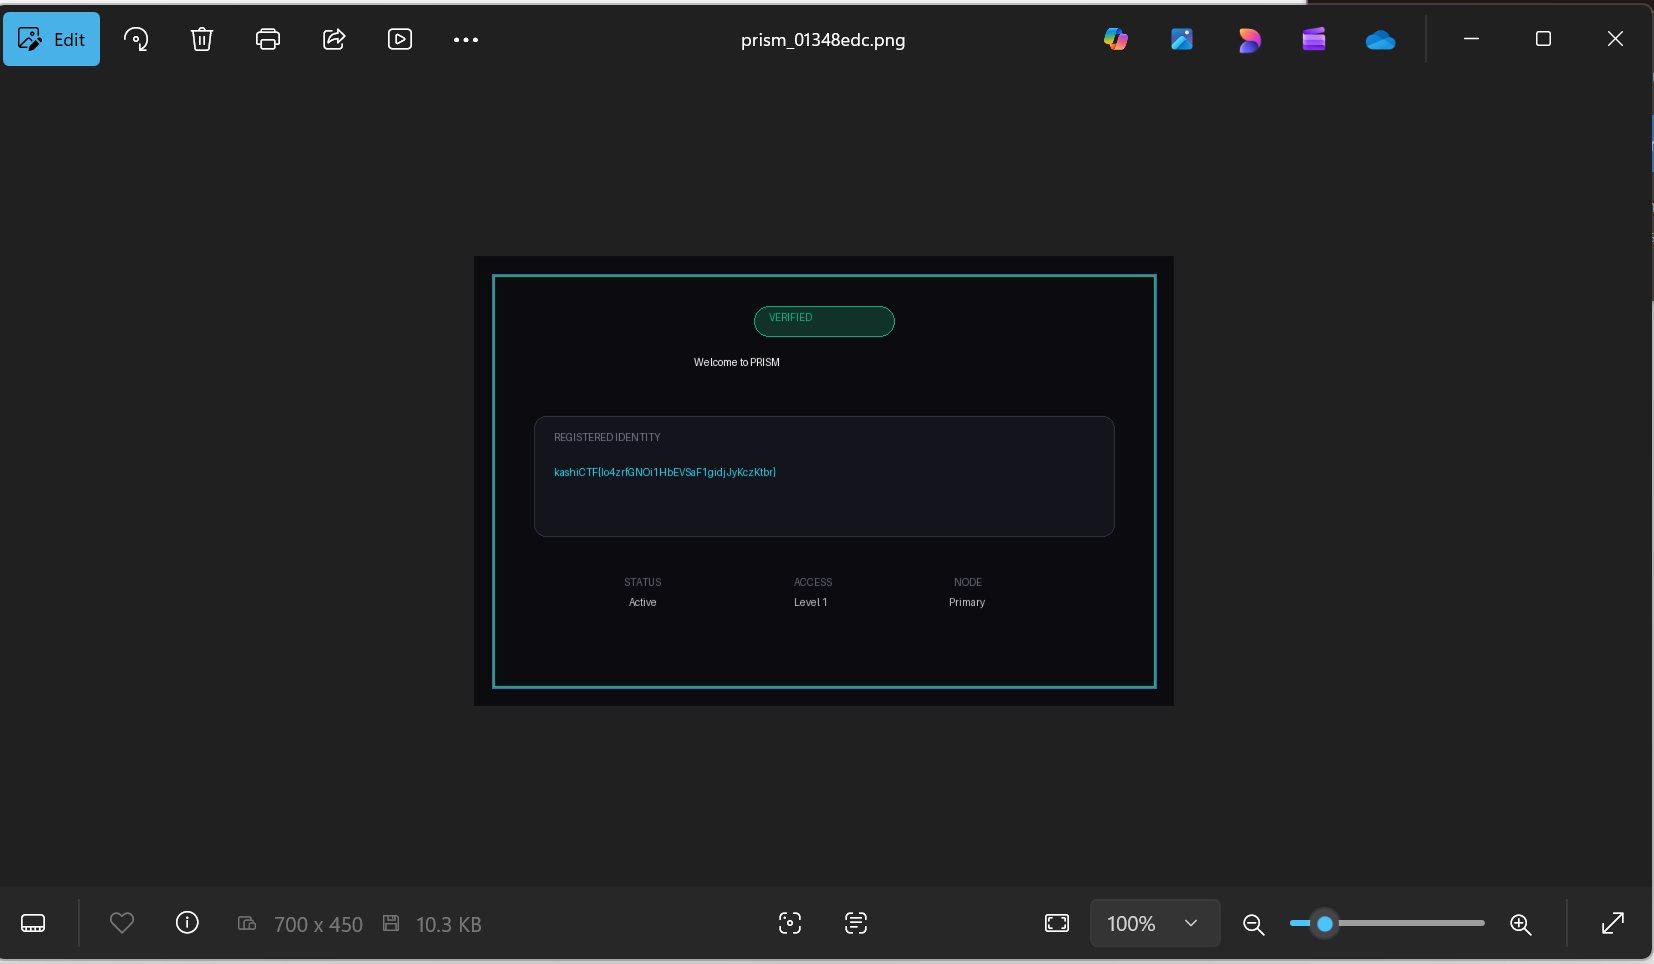Image resolution: width=1654 pixels, height=964 pixels.
Task: Share the image via share icon
Action: pyautogui.click(x=334, y=39)
